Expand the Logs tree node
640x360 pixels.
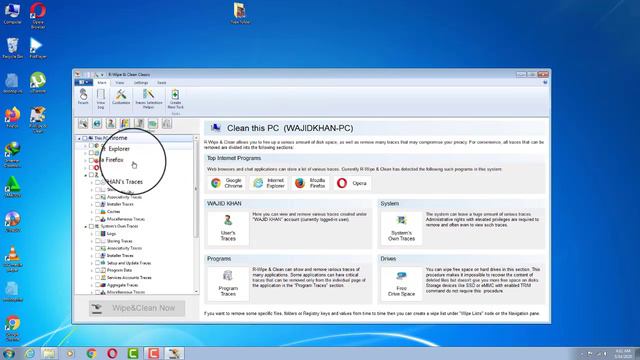(92, 233)
